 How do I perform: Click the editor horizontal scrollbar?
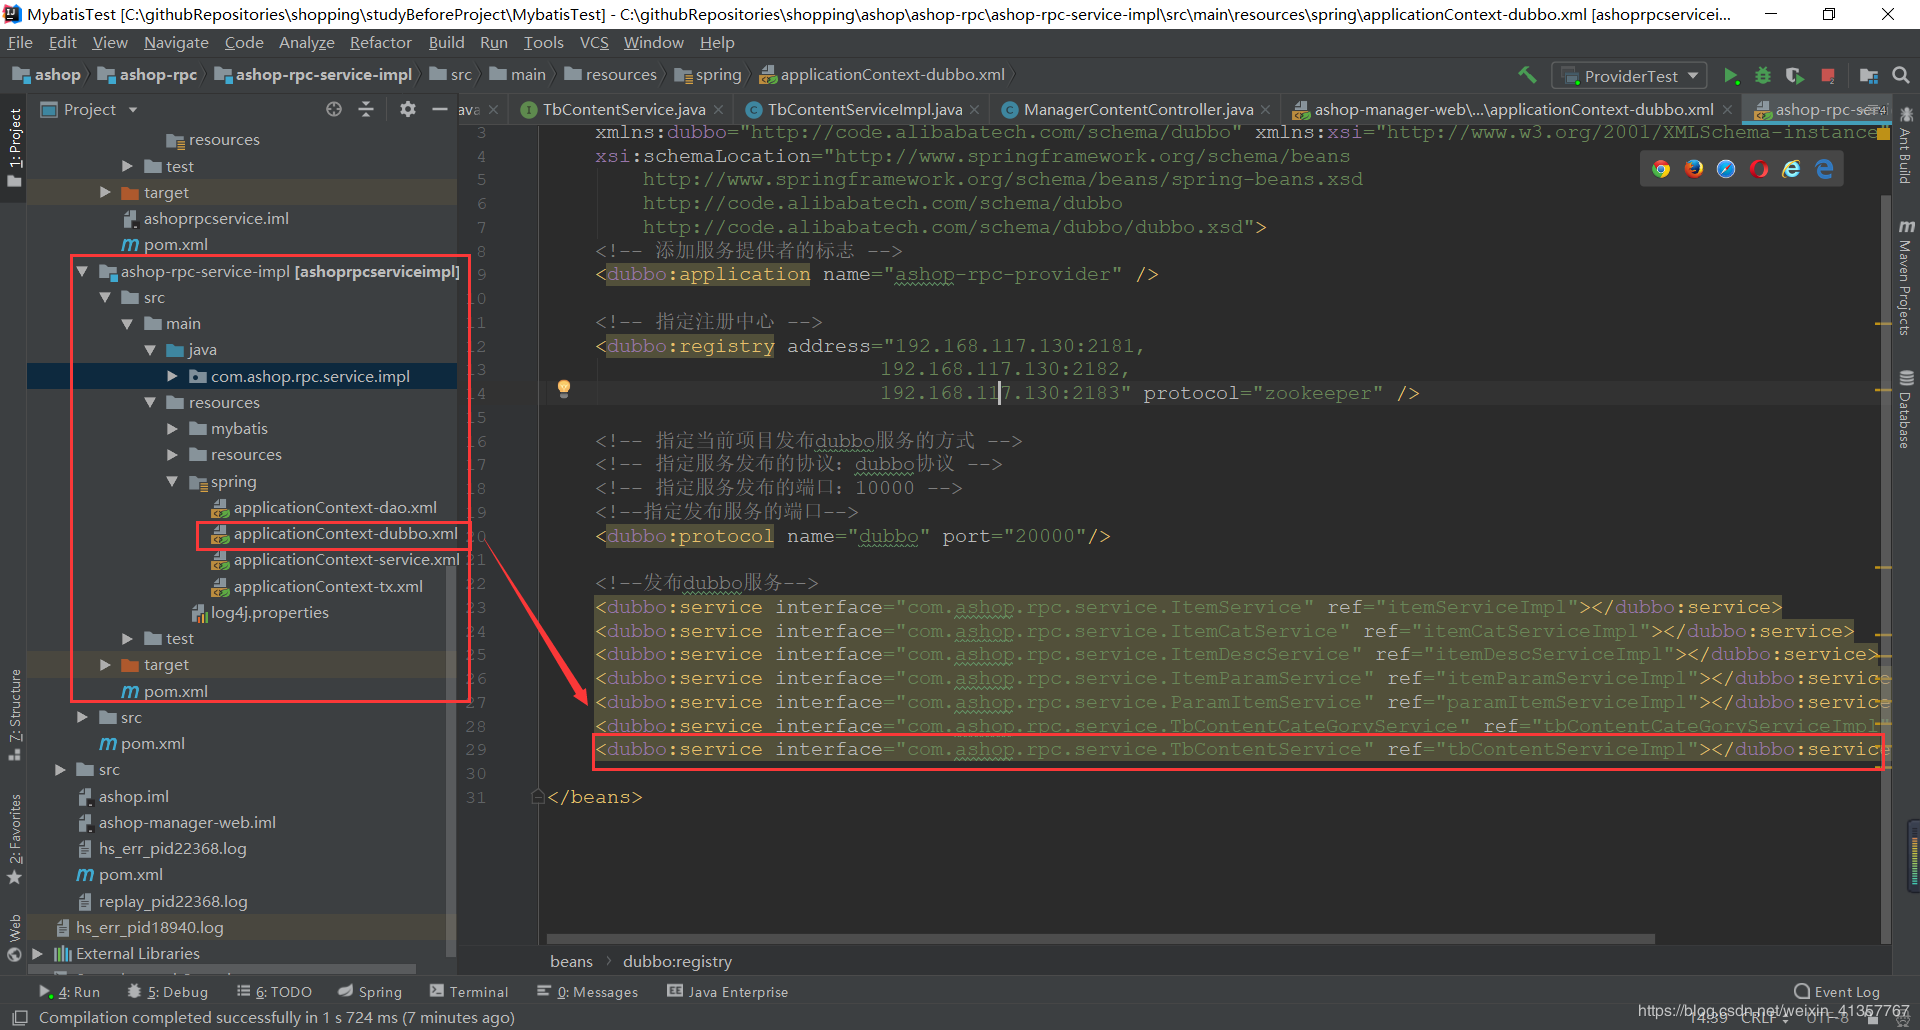coord(1100,939)
